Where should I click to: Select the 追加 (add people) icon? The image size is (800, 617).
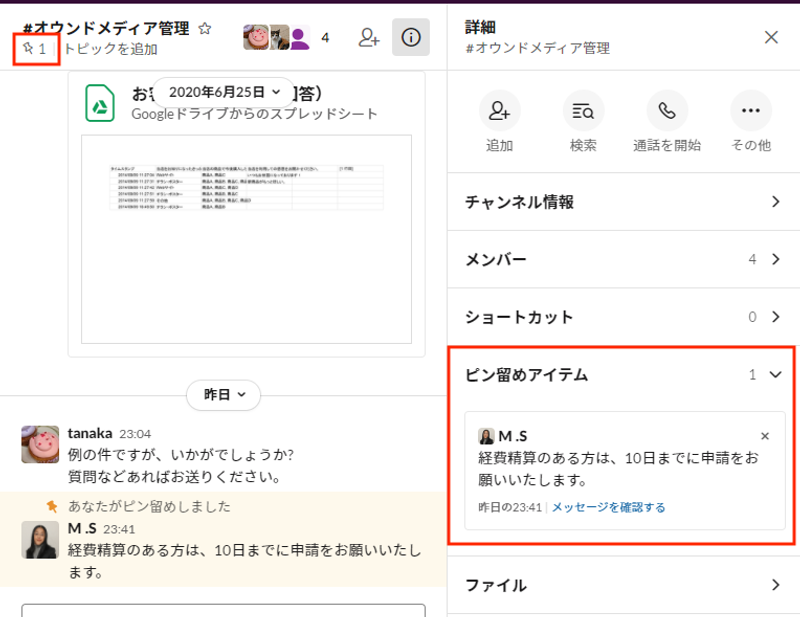pos(499,111)
